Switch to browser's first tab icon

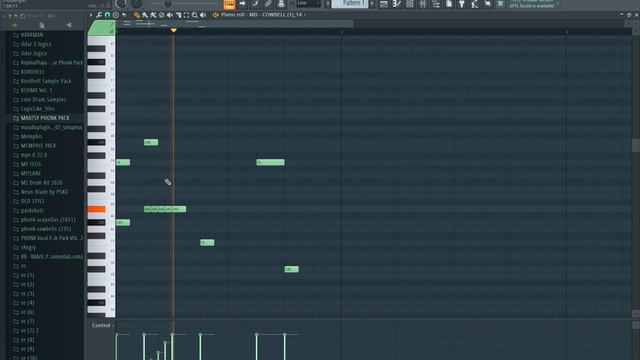click(15, 25)
